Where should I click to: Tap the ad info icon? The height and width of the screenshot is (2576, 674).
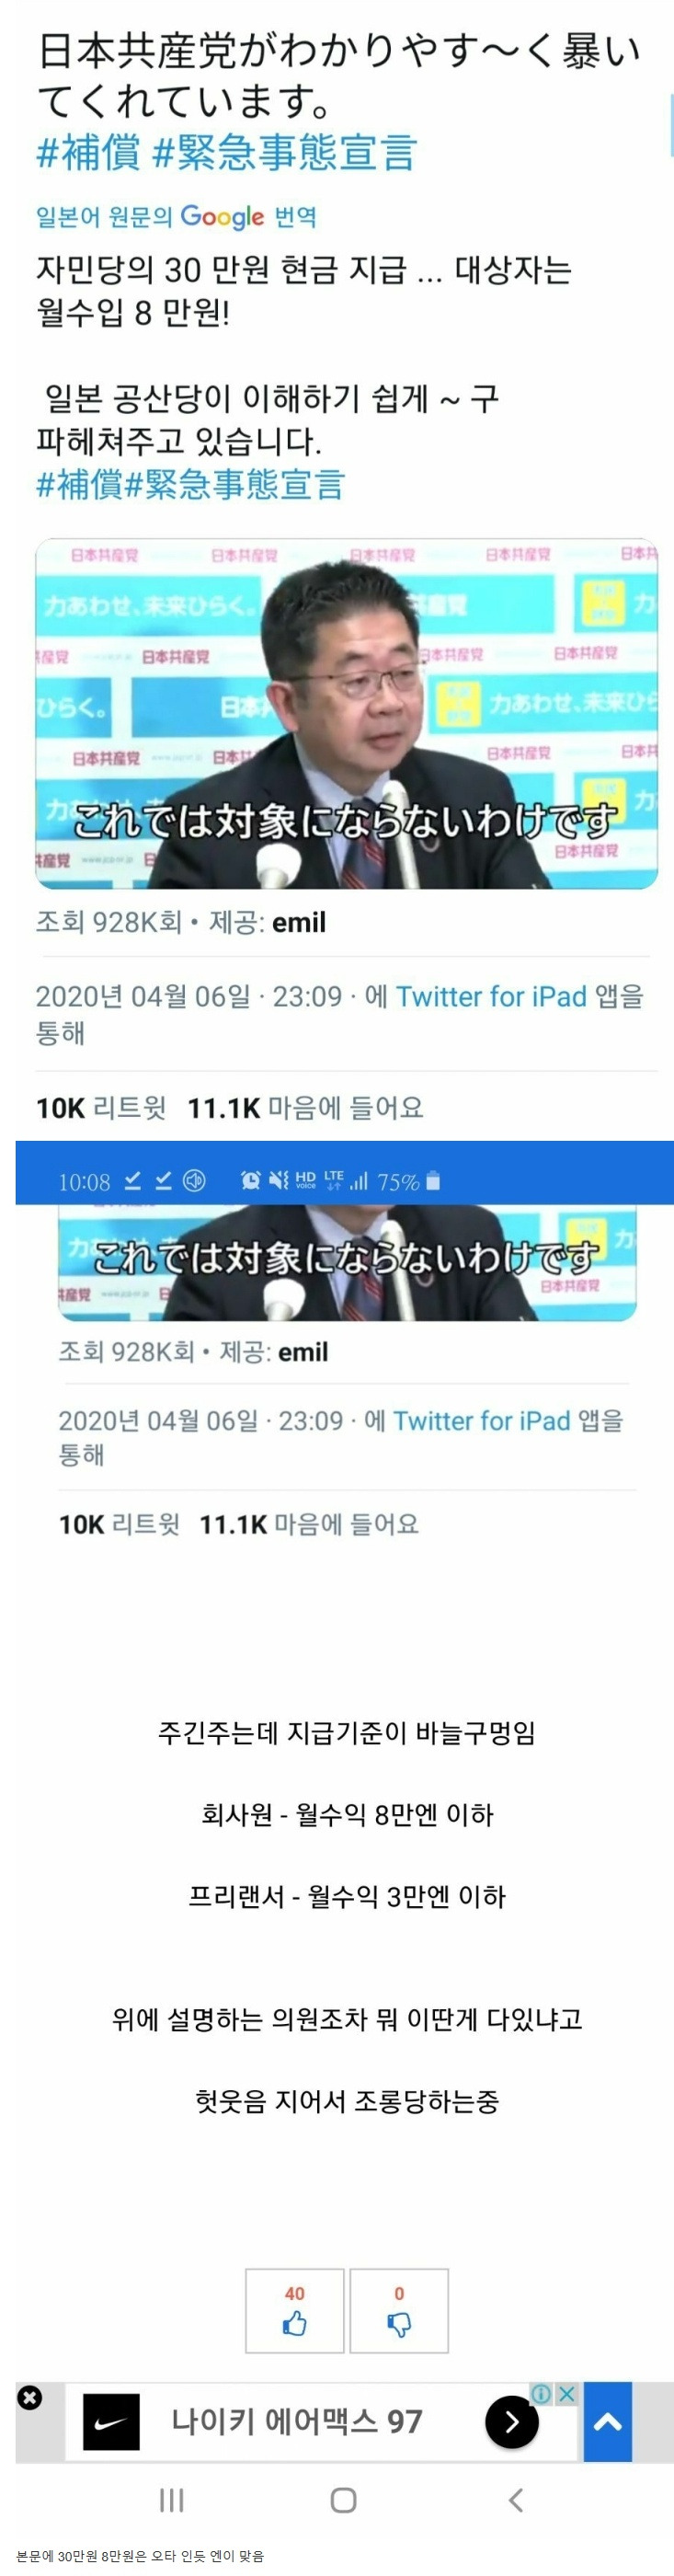pos(541,2393)
